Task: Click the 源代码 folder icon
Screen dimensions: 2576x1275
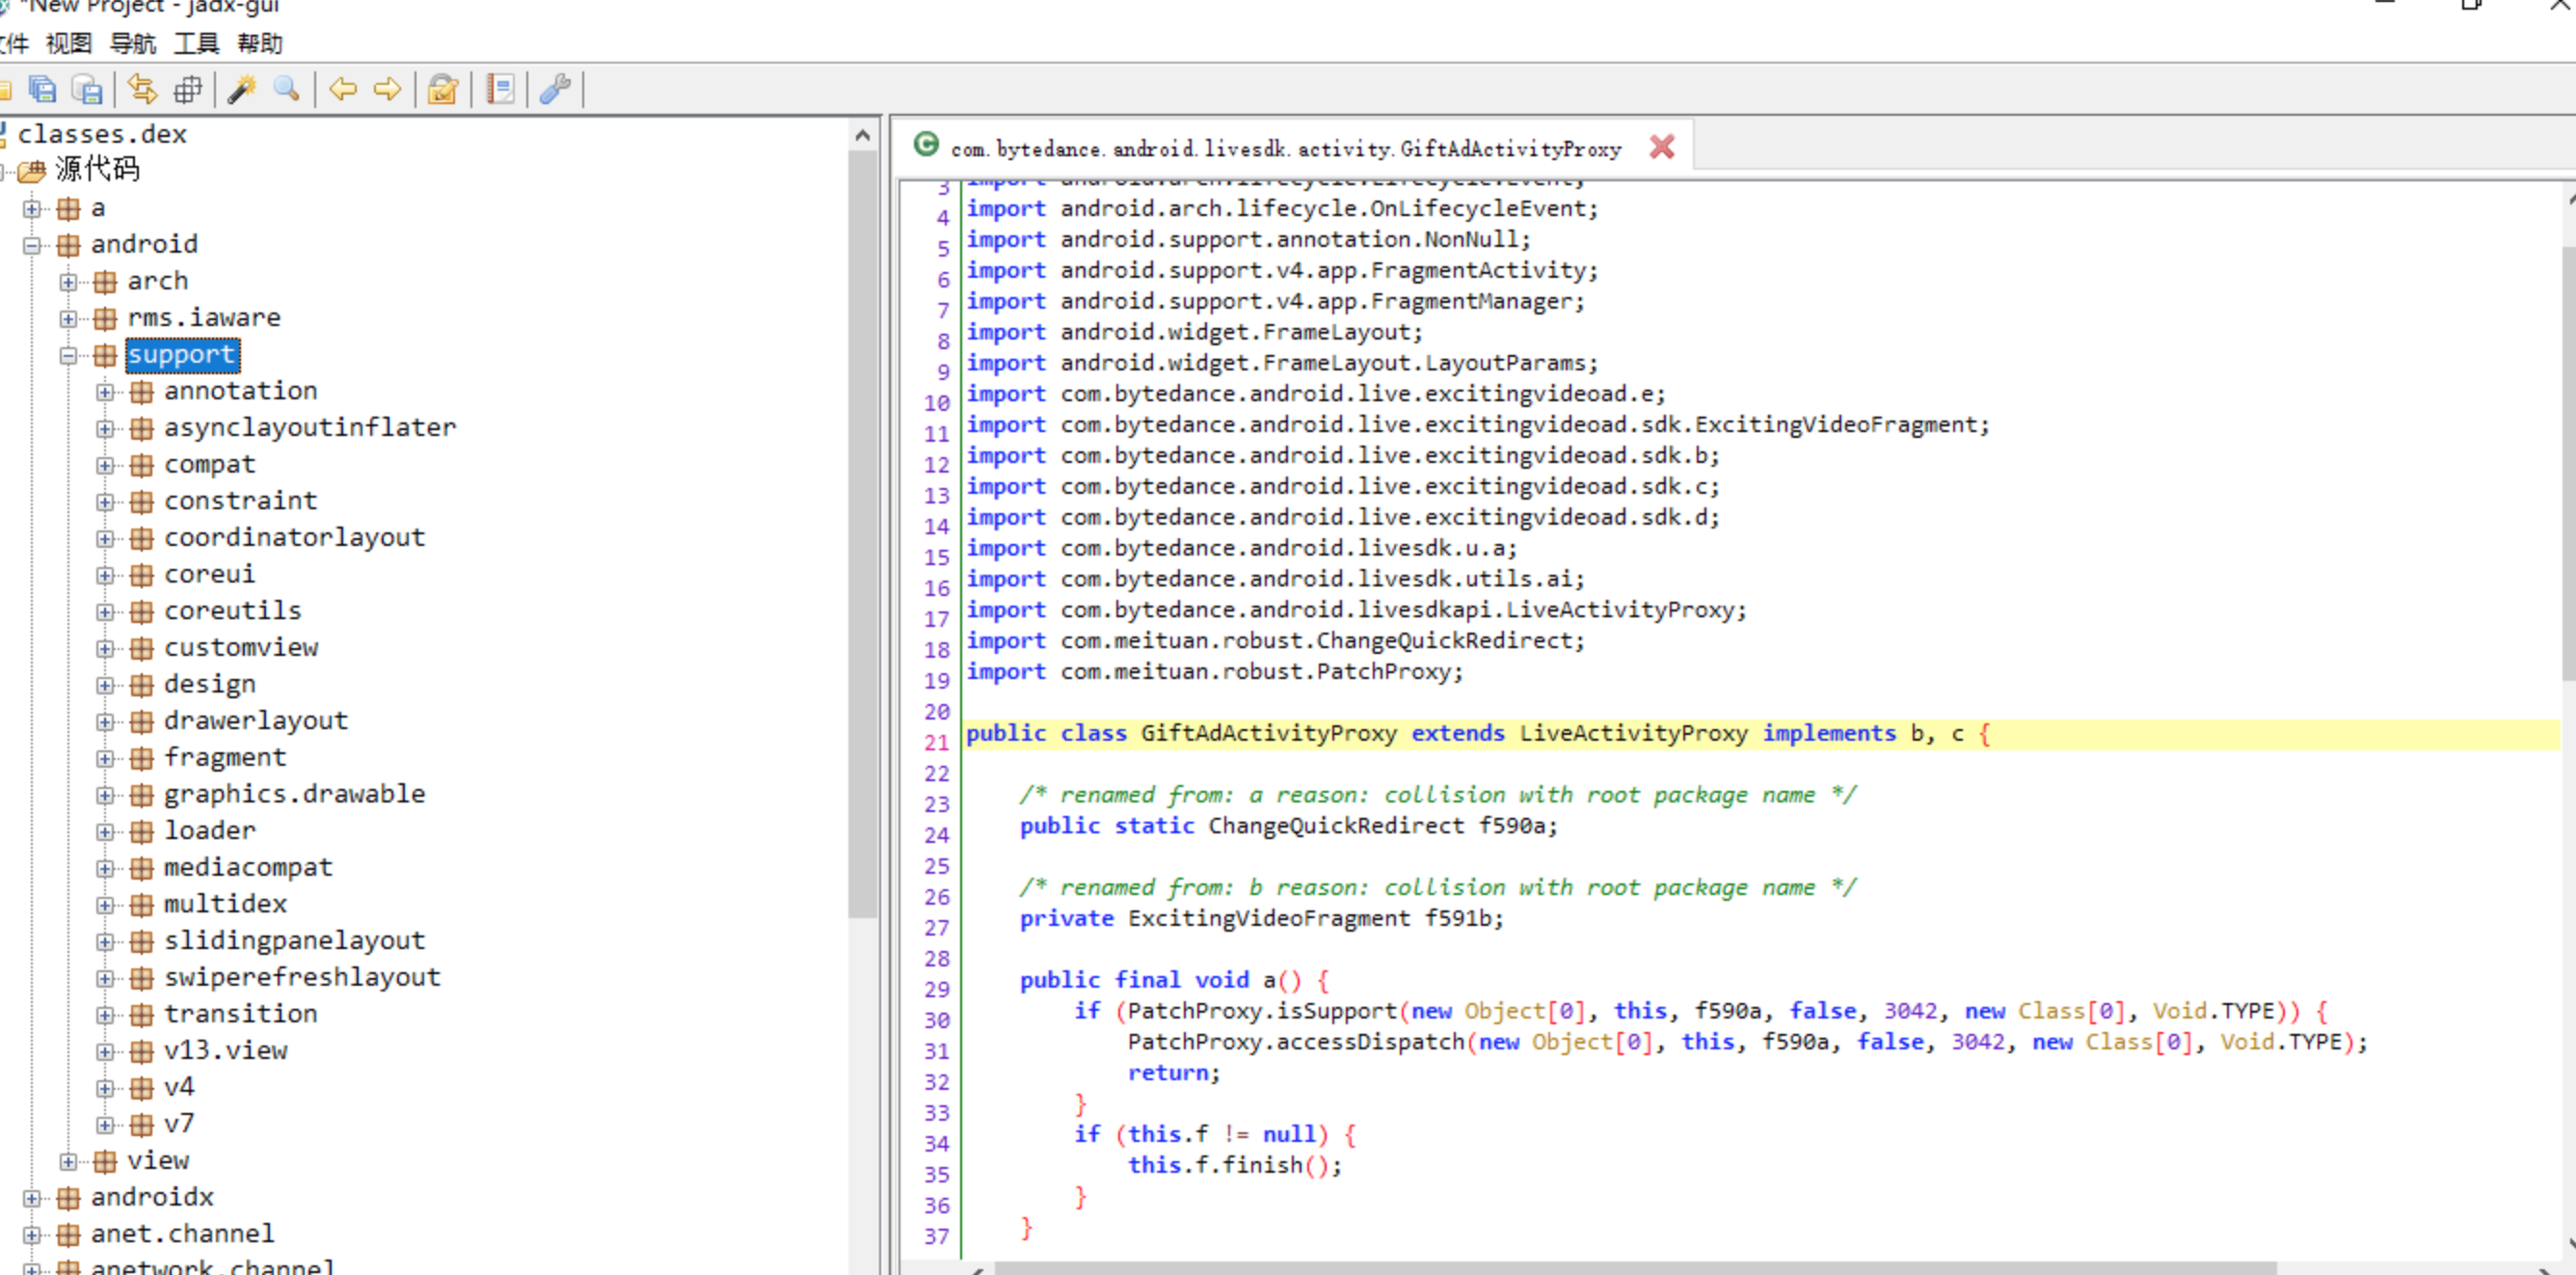Action: (x=32, y=171)
